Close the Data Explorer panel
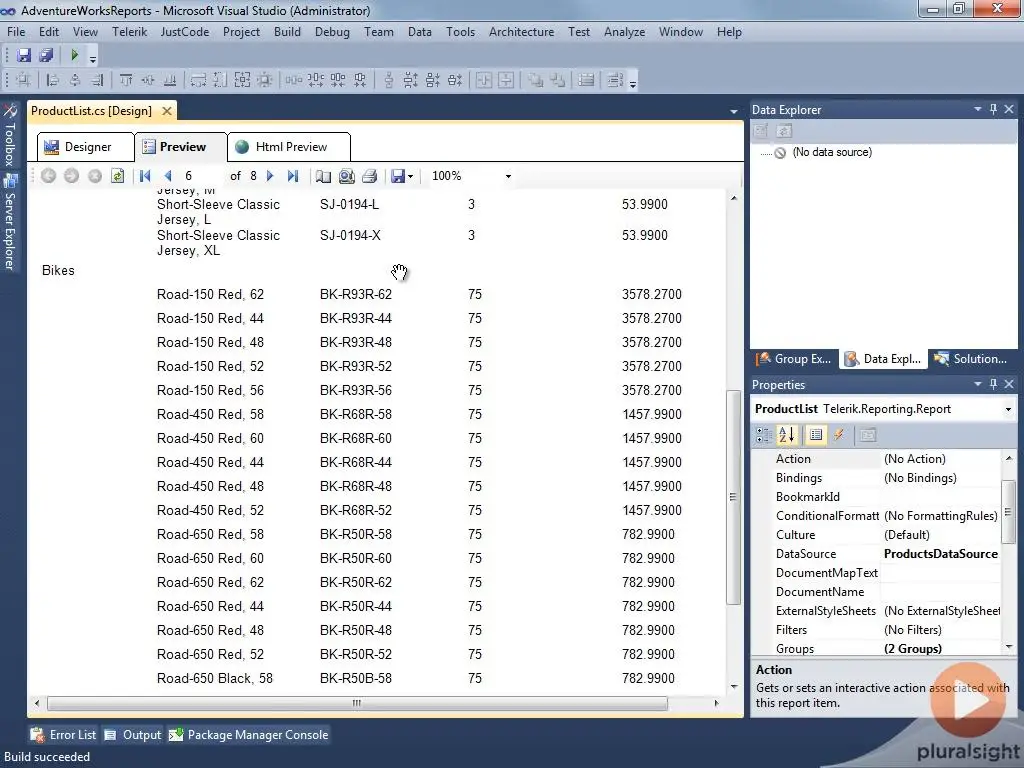The width and height of the screenshot is (1024, 768). pyautogui.click(x=1009, y=109)
